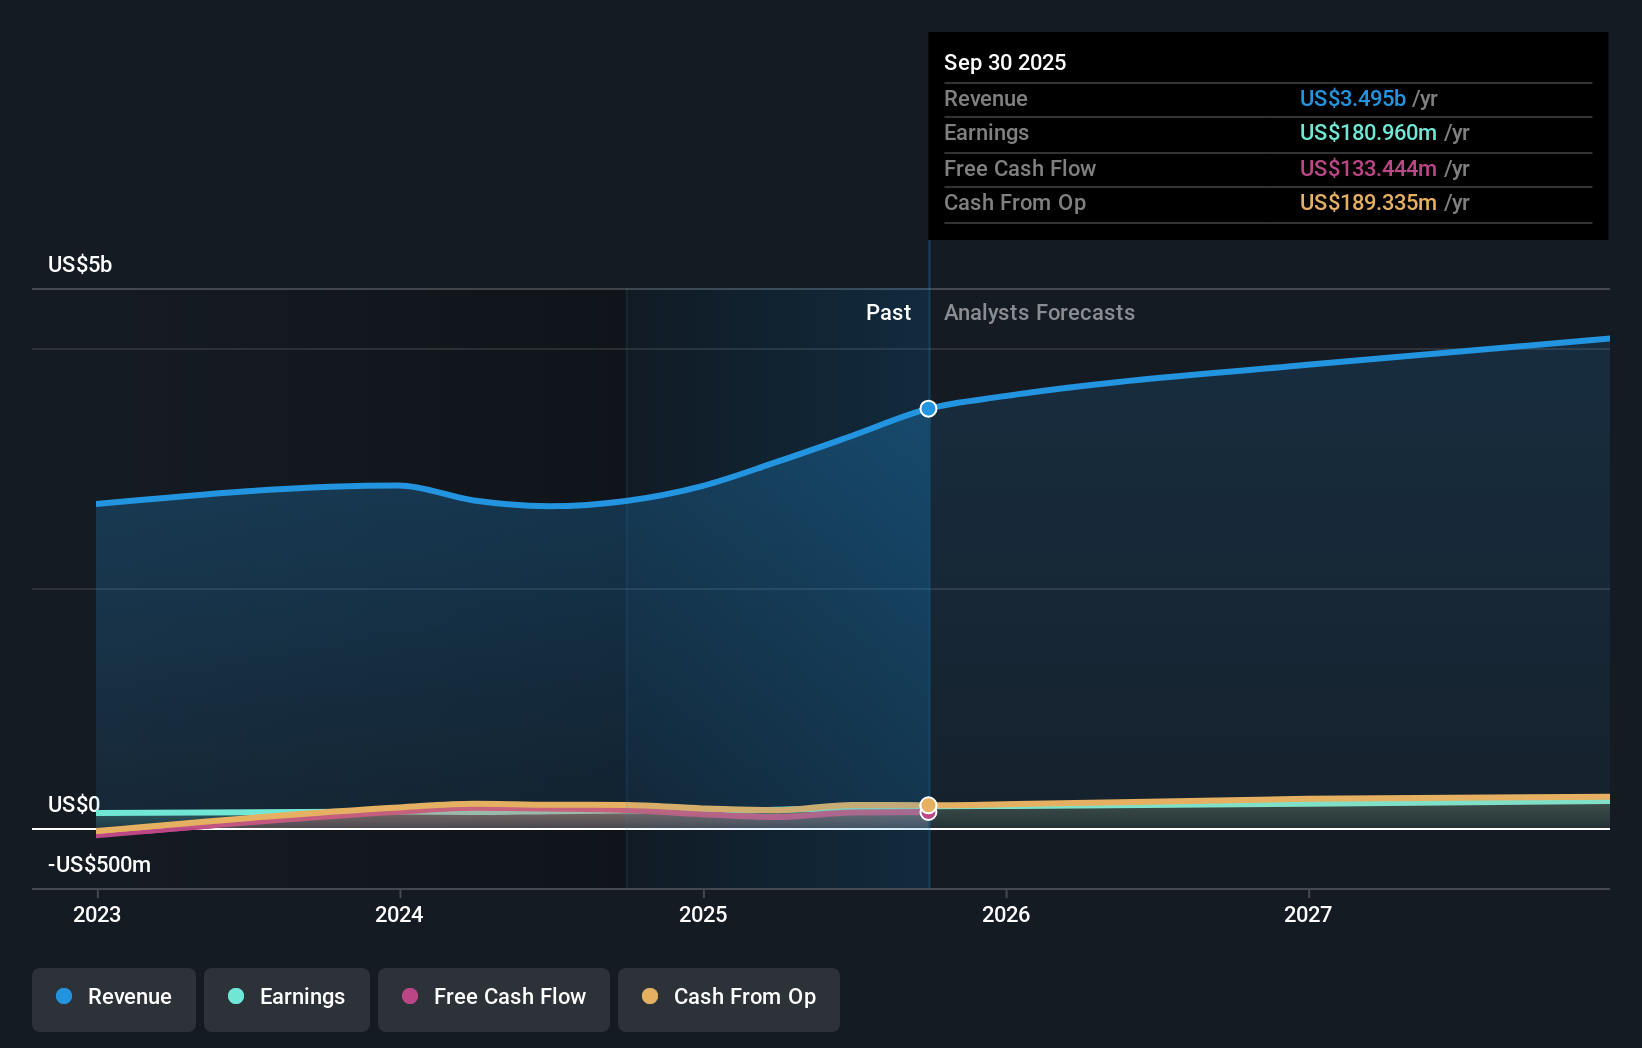Click the blue Revenue legend dot
The height and width of the screenshot is (1048, 1642).
[65, 997]
